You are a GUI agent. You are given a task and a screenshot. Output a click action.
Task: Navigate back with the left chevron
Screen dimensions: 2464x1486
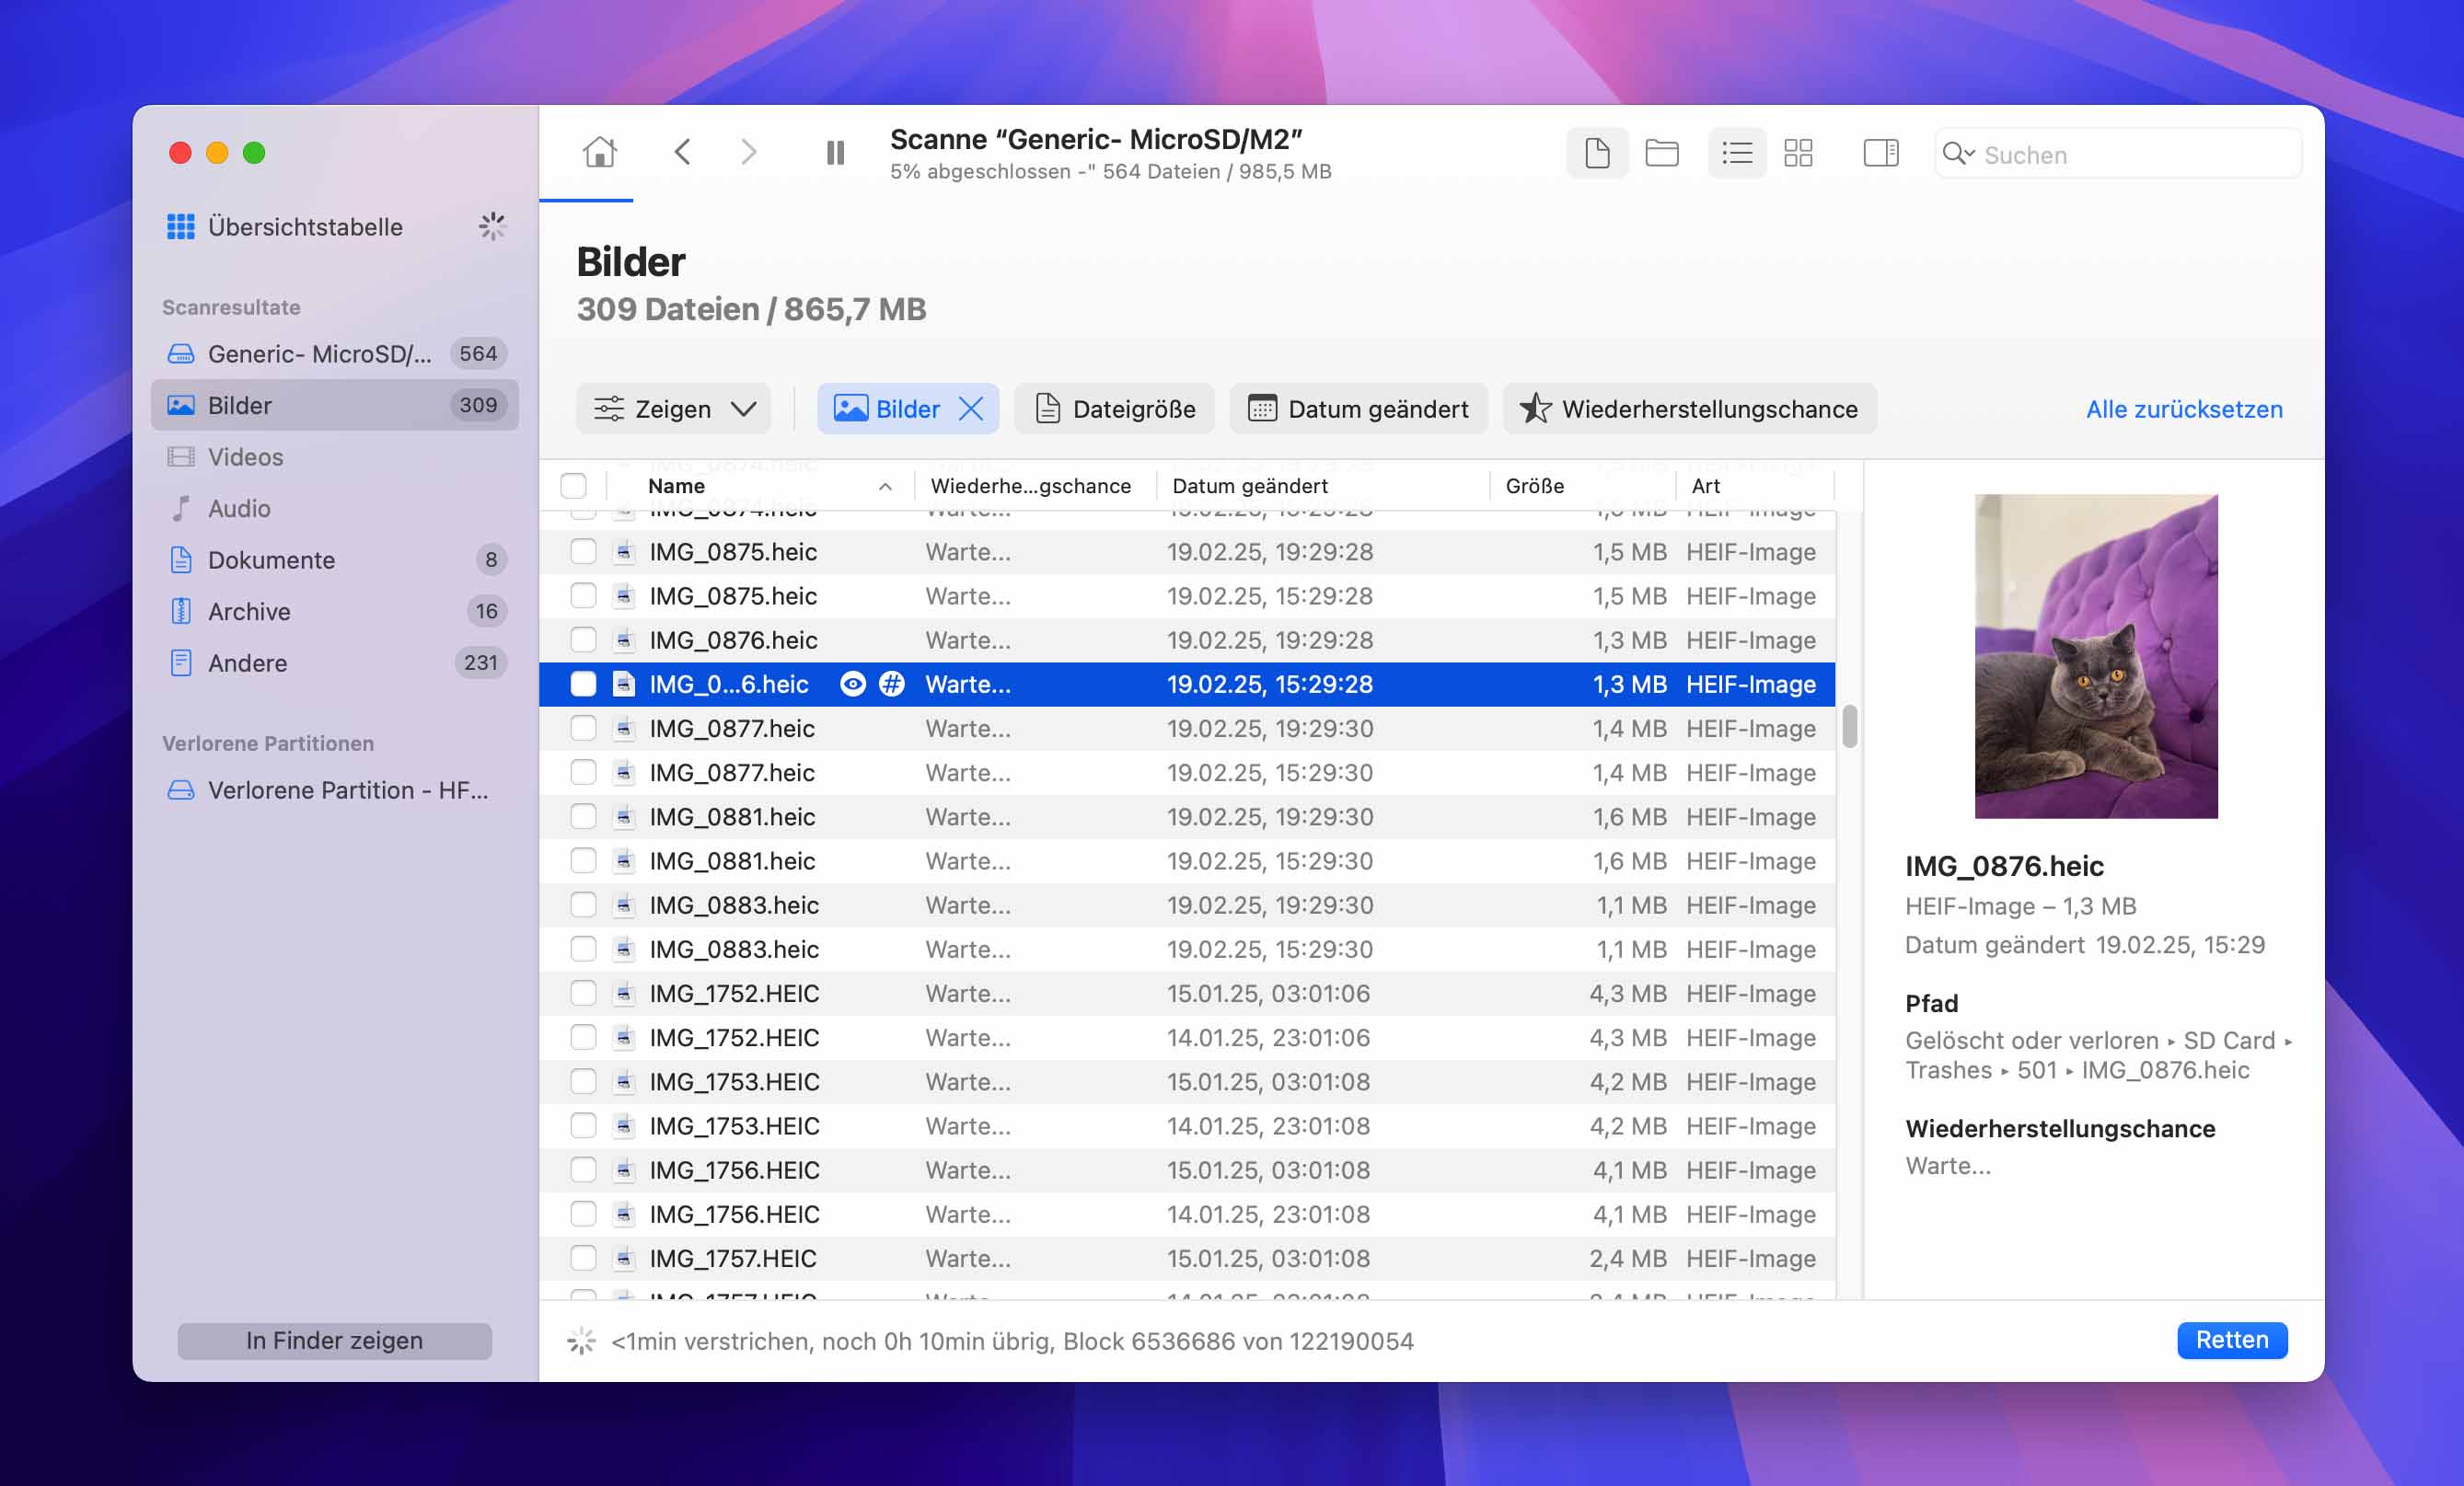tap(683, 152)
